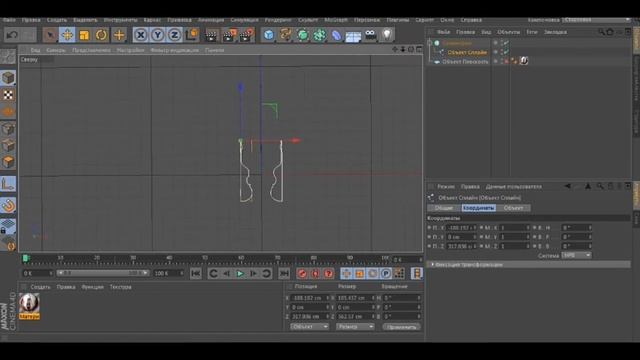
Task: Activate the Move tool icon
Action: tap(67, 35)
